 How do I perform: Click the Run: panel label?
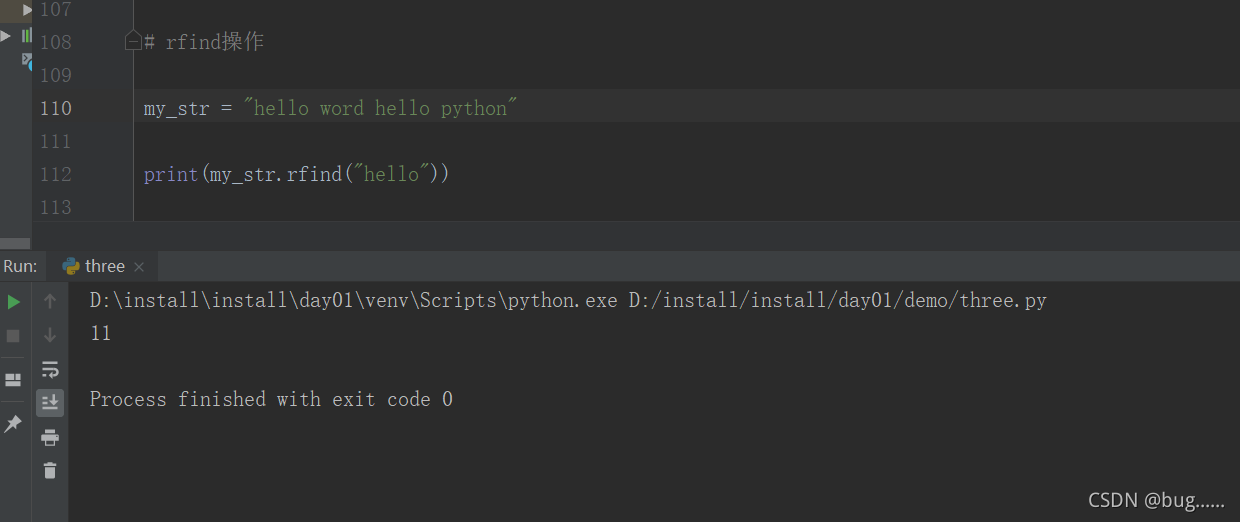[x=20, y=266]
